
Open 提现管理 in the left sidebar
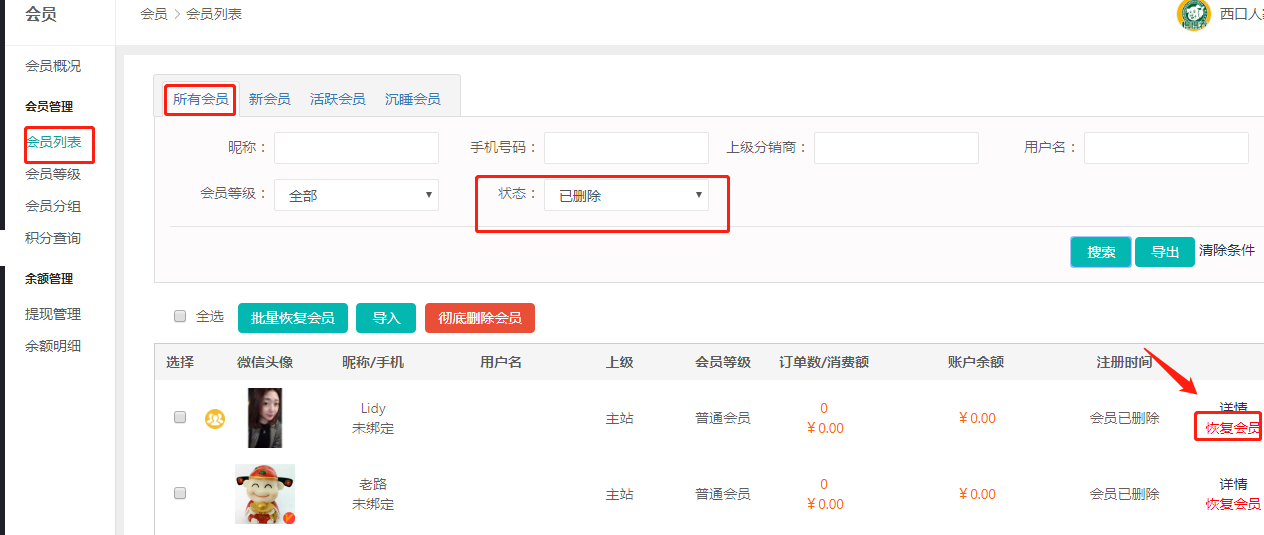tap(53, 314)
